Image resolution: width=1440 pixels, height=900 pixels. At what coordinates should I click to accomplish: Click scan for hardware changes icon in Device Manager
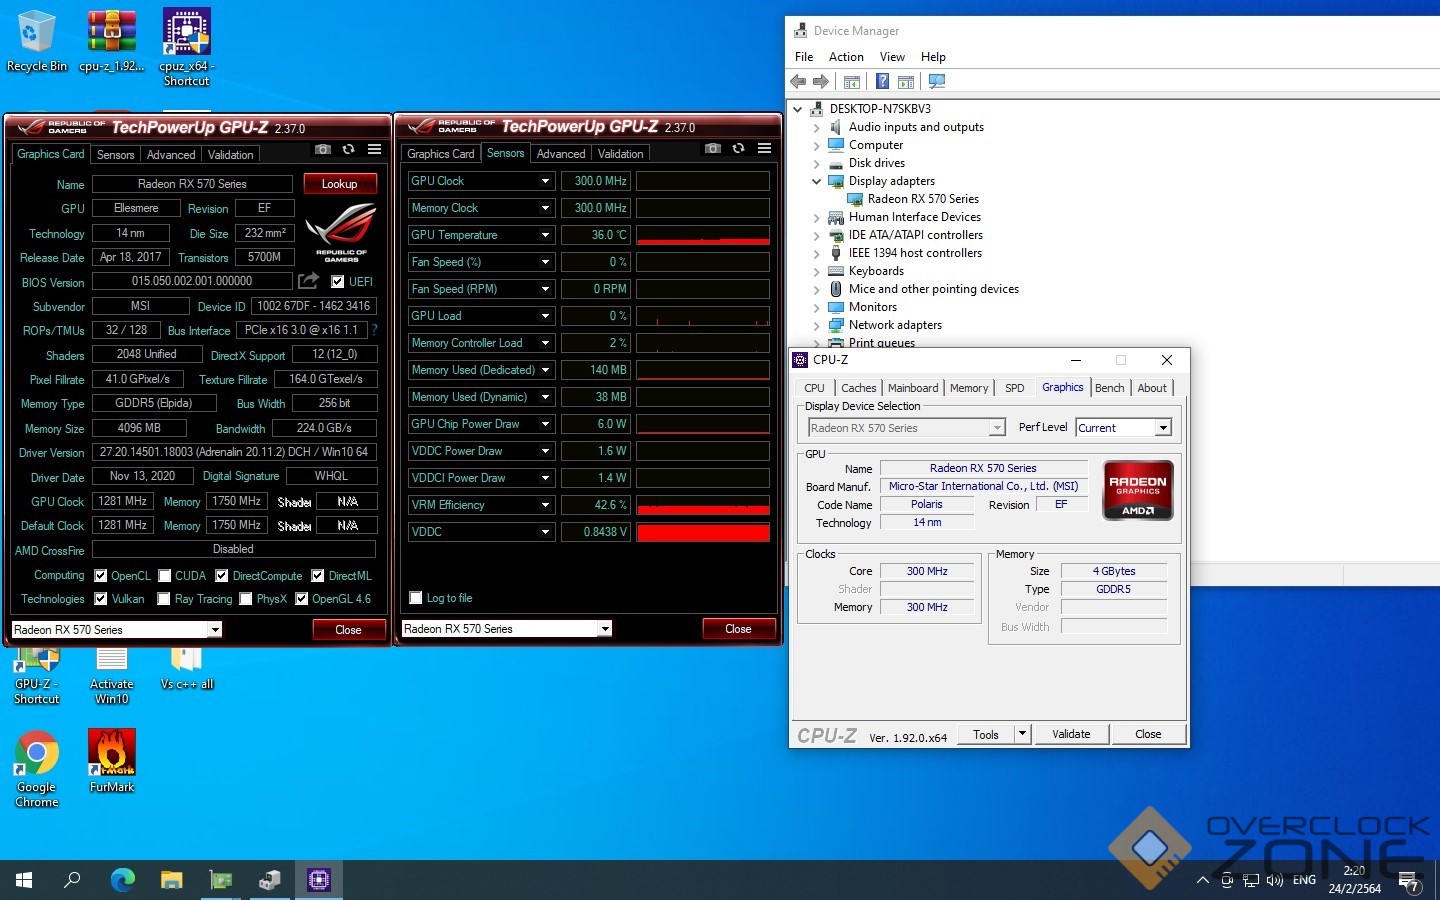pos(937,82)
